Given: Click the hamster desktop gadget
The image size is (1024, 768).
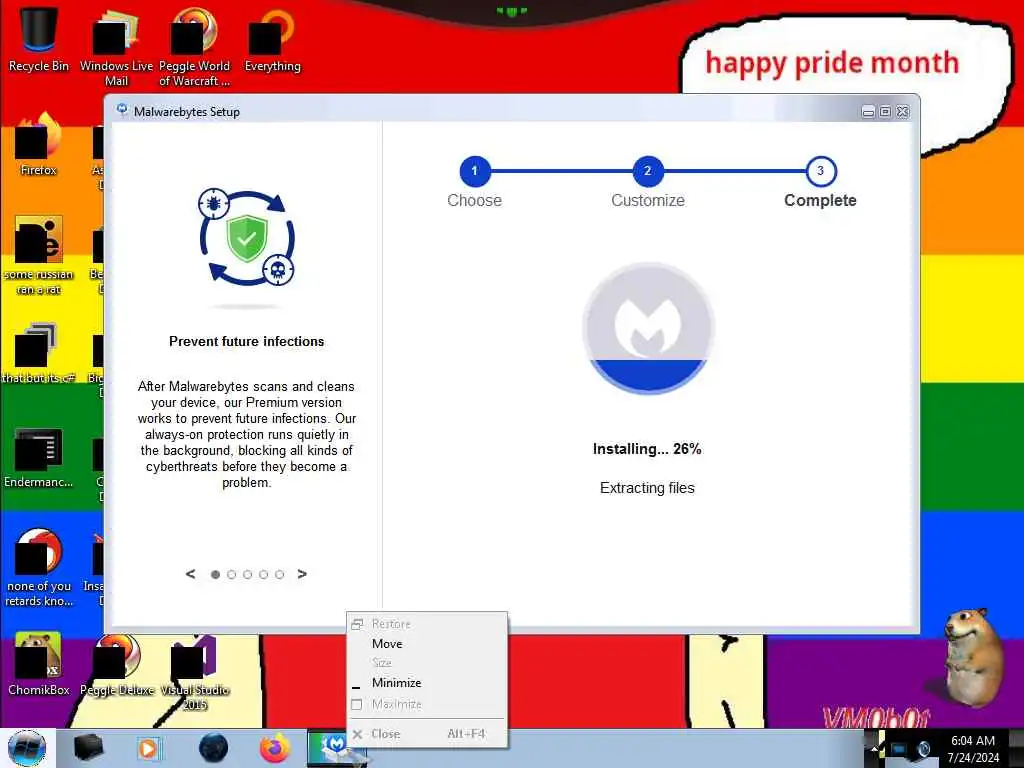Looking at the screenshot, I should (974, 656).
